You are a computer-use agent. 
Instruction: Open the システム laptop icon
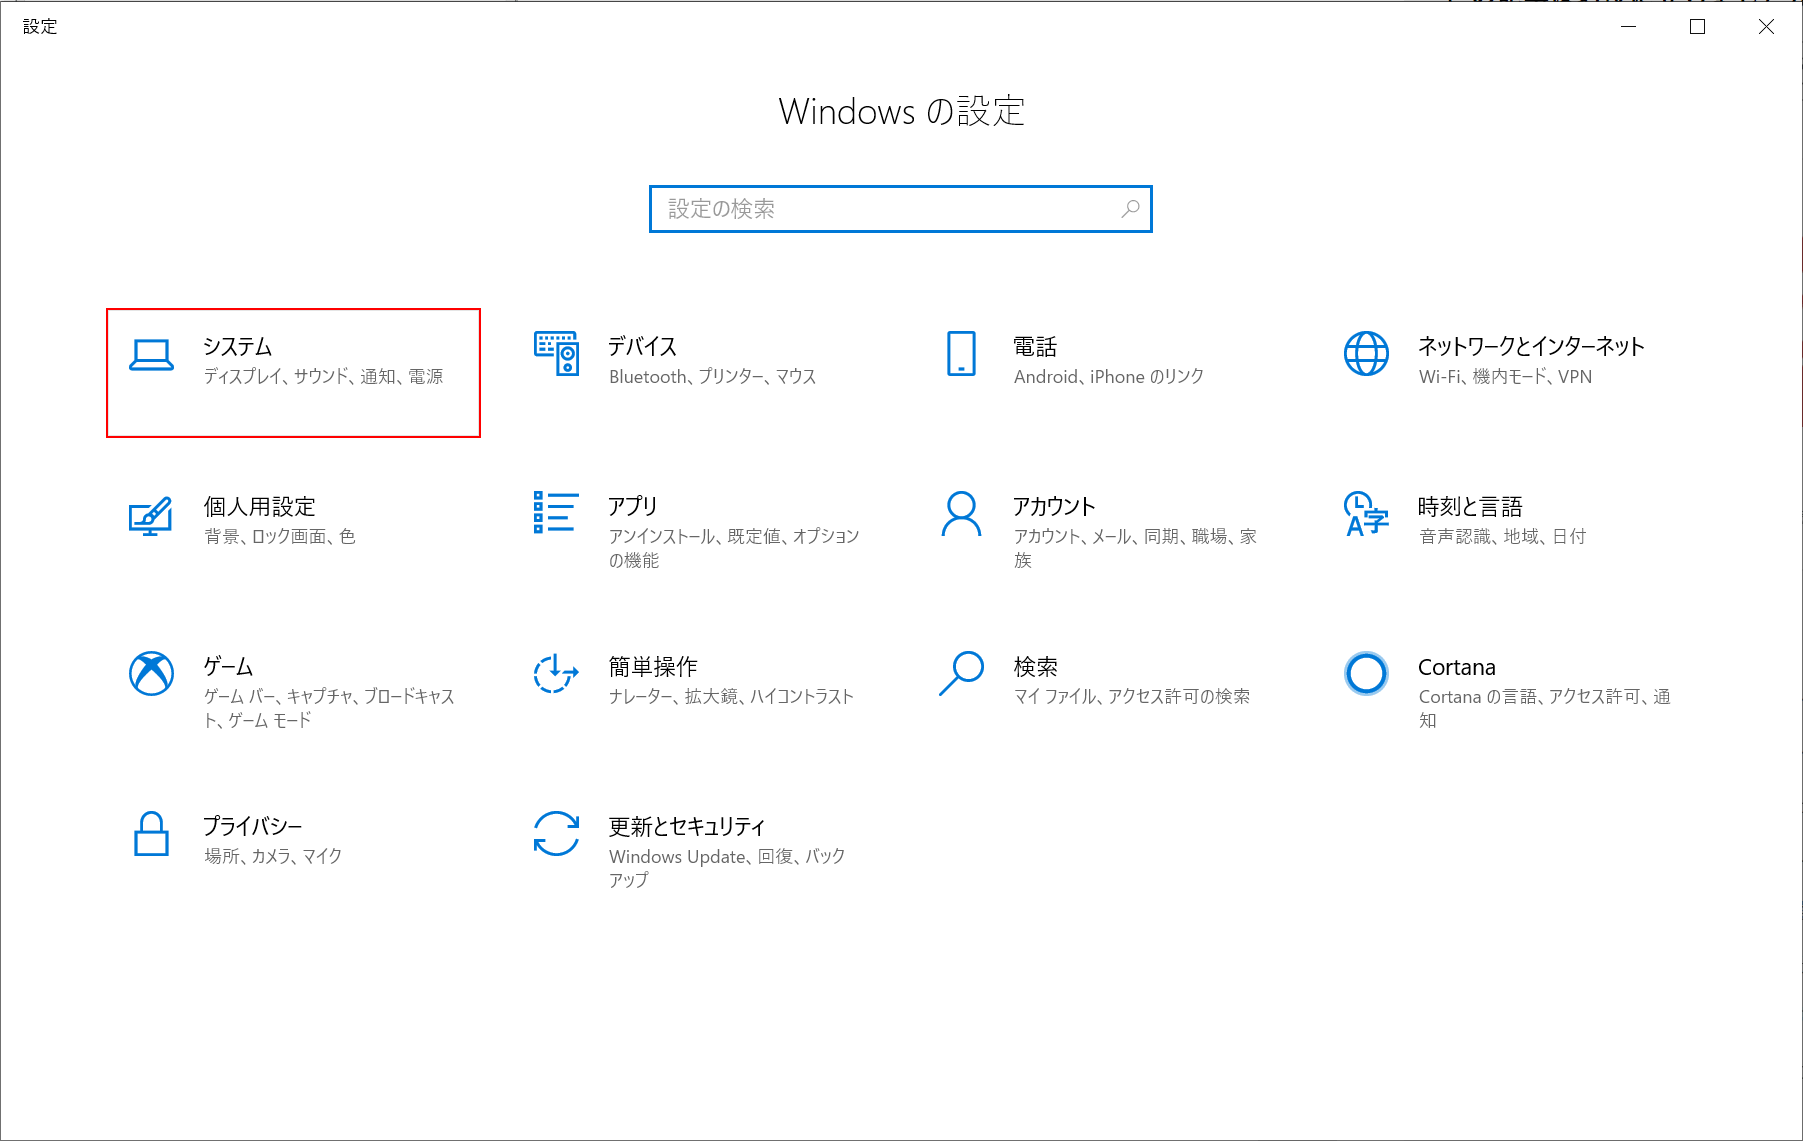[x=151, y=355]
